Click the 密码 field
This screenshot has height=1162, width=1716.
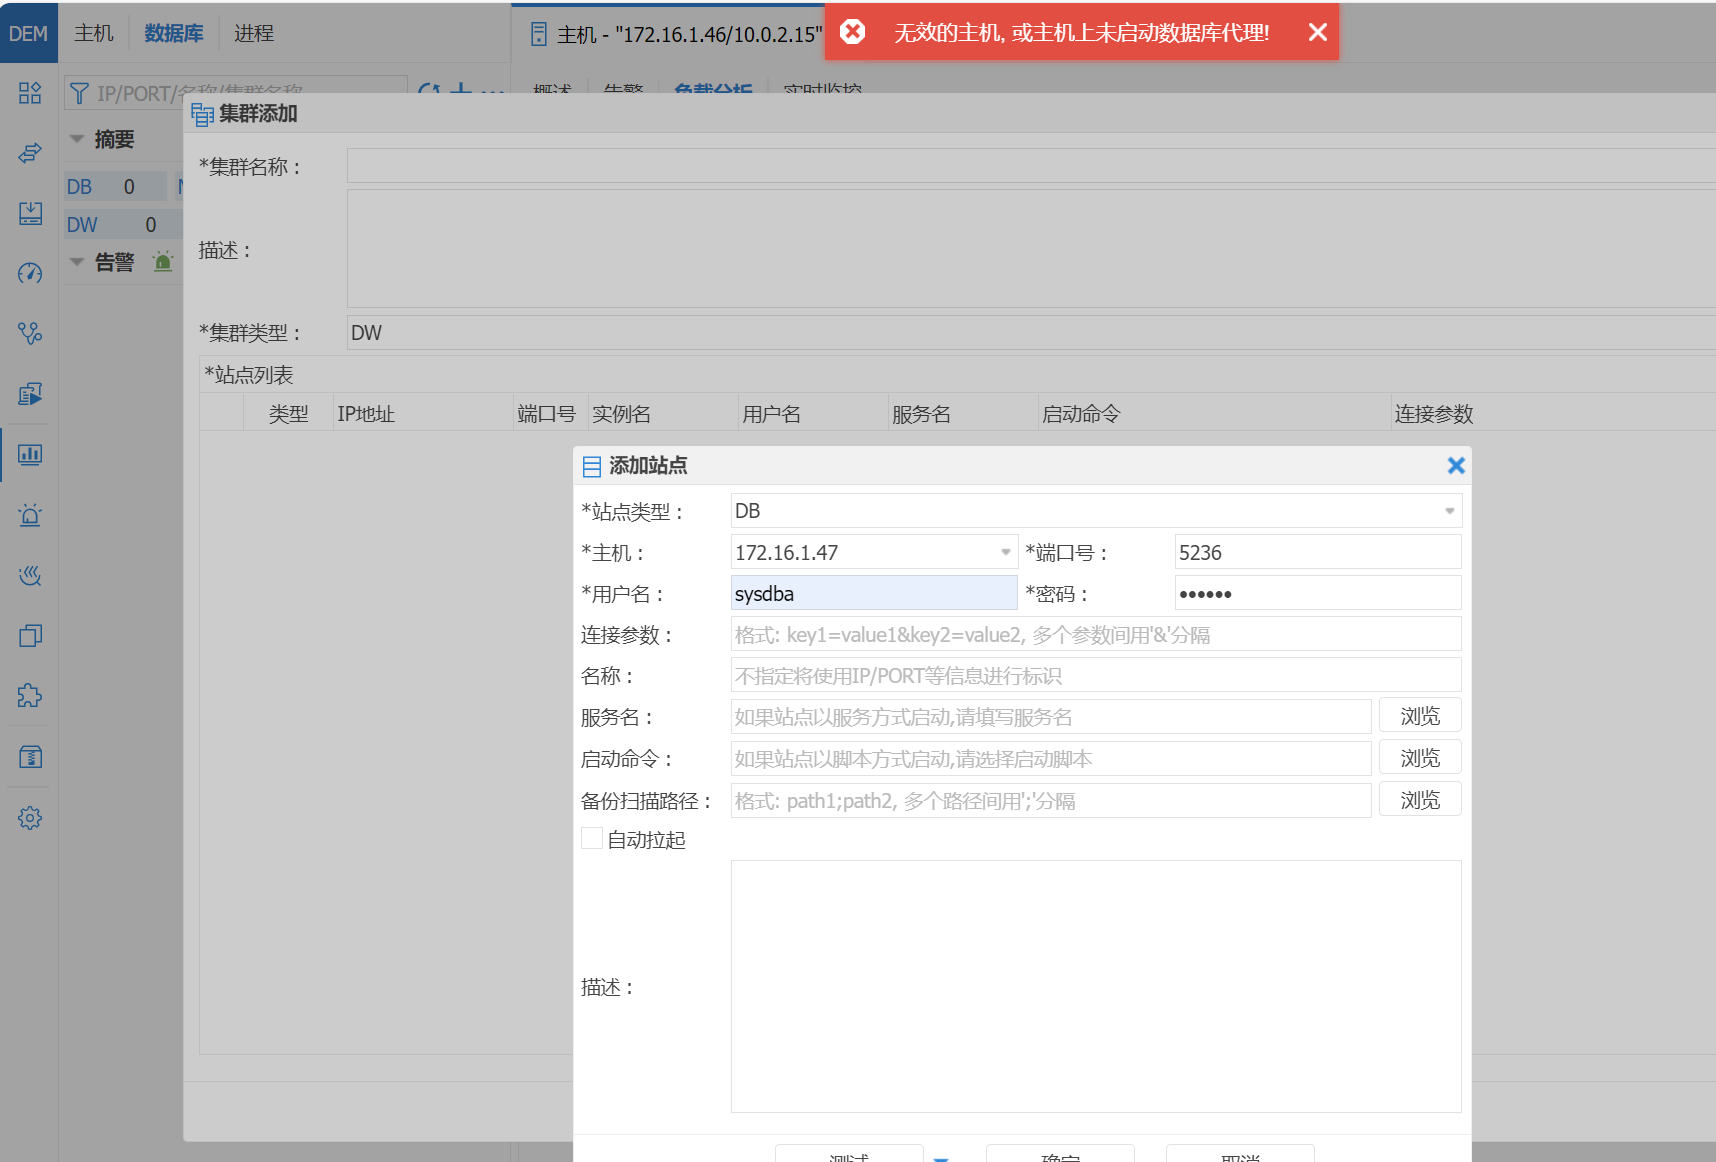click(x=1318, y=593)
